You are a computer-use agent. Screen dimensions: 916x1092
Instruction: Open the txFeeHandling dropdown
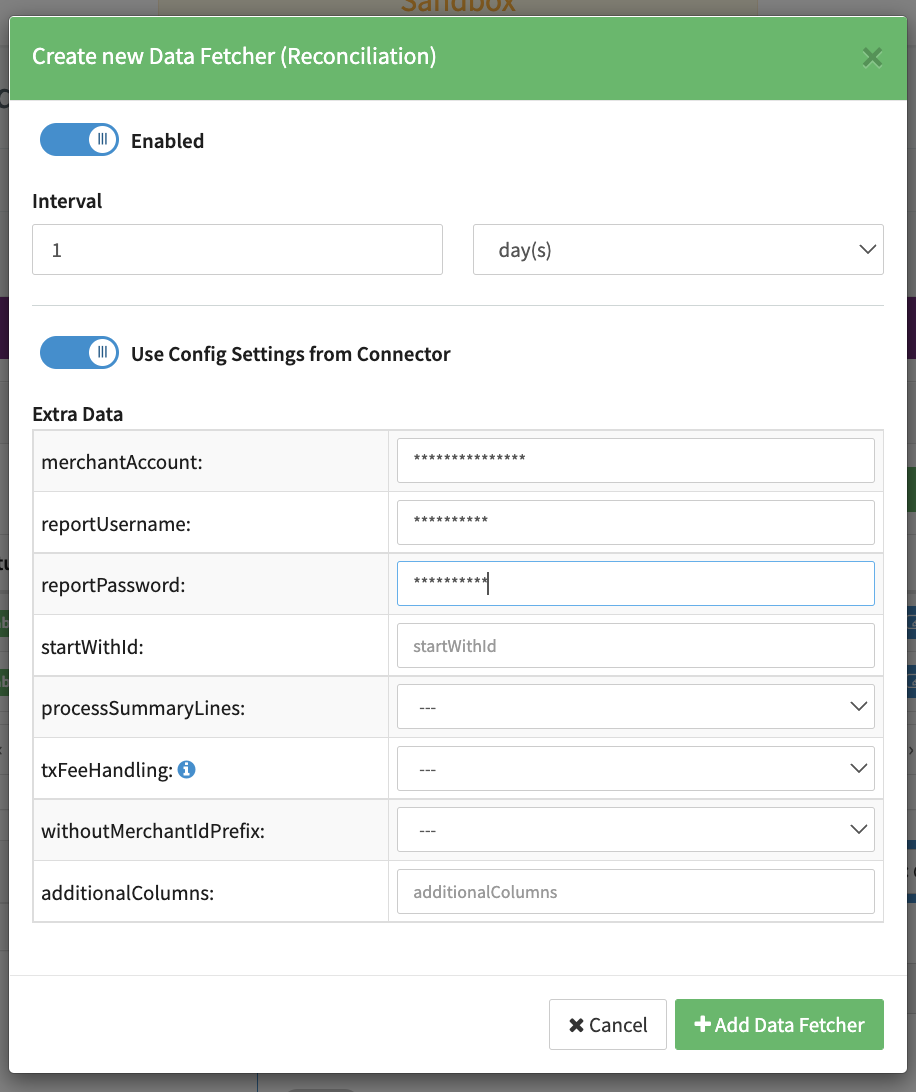(x=635, y=769)
